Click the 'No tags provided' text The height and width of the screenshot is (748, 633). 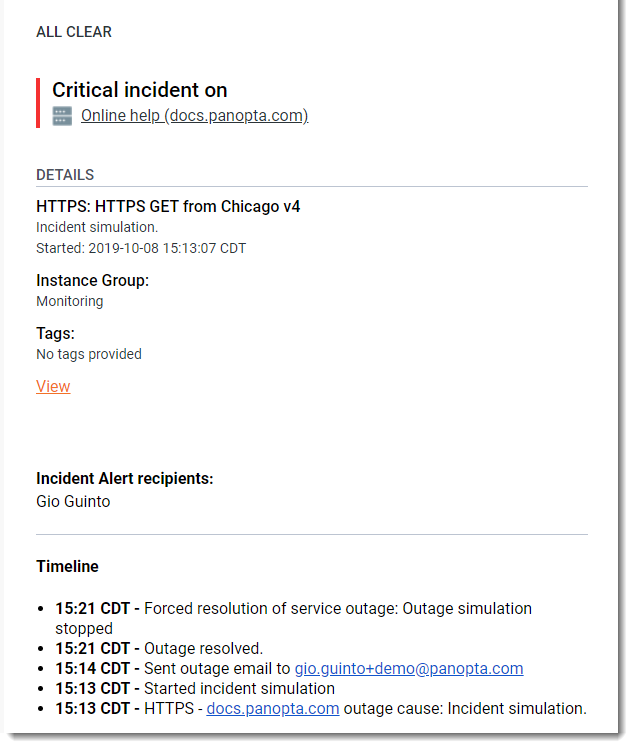[89, 354]
